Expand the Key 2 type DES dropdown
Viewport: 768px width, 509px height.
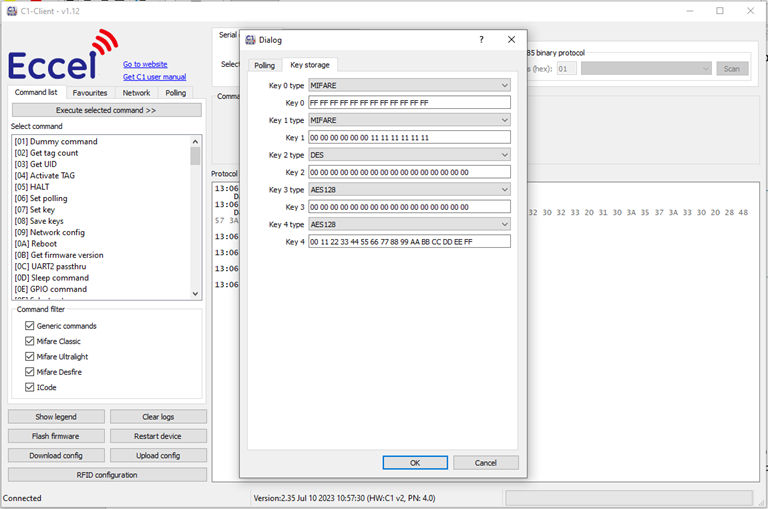(409, 155)
